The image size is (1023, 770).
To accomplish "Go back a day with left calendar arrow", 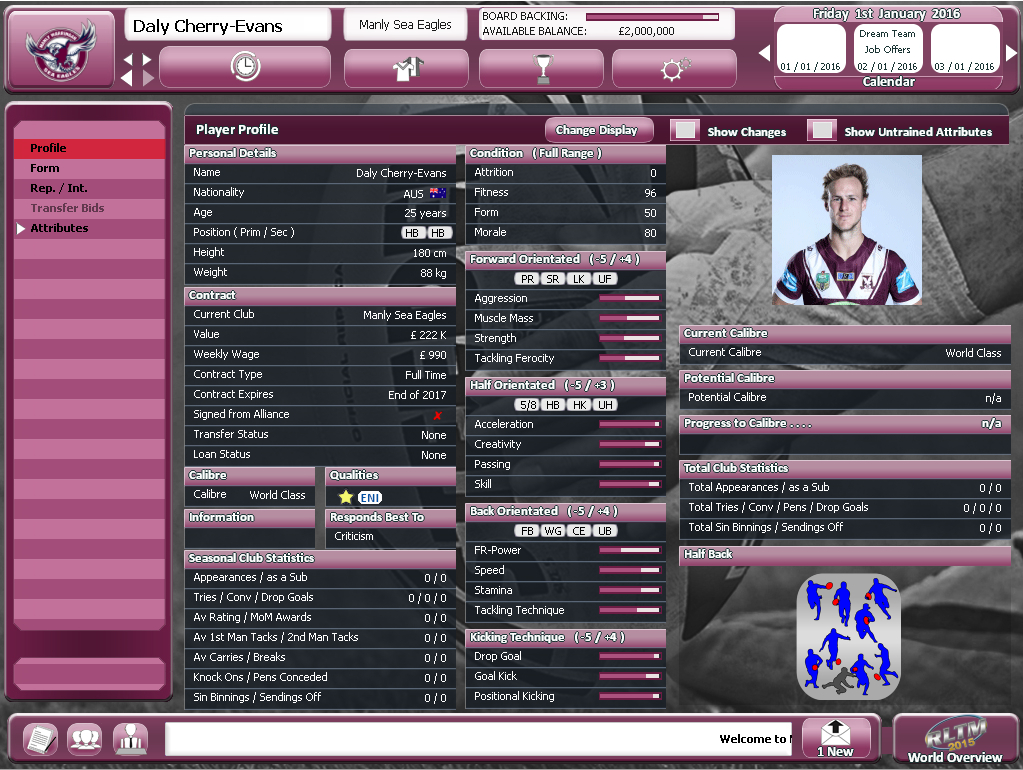I will (x=766, y=51).
